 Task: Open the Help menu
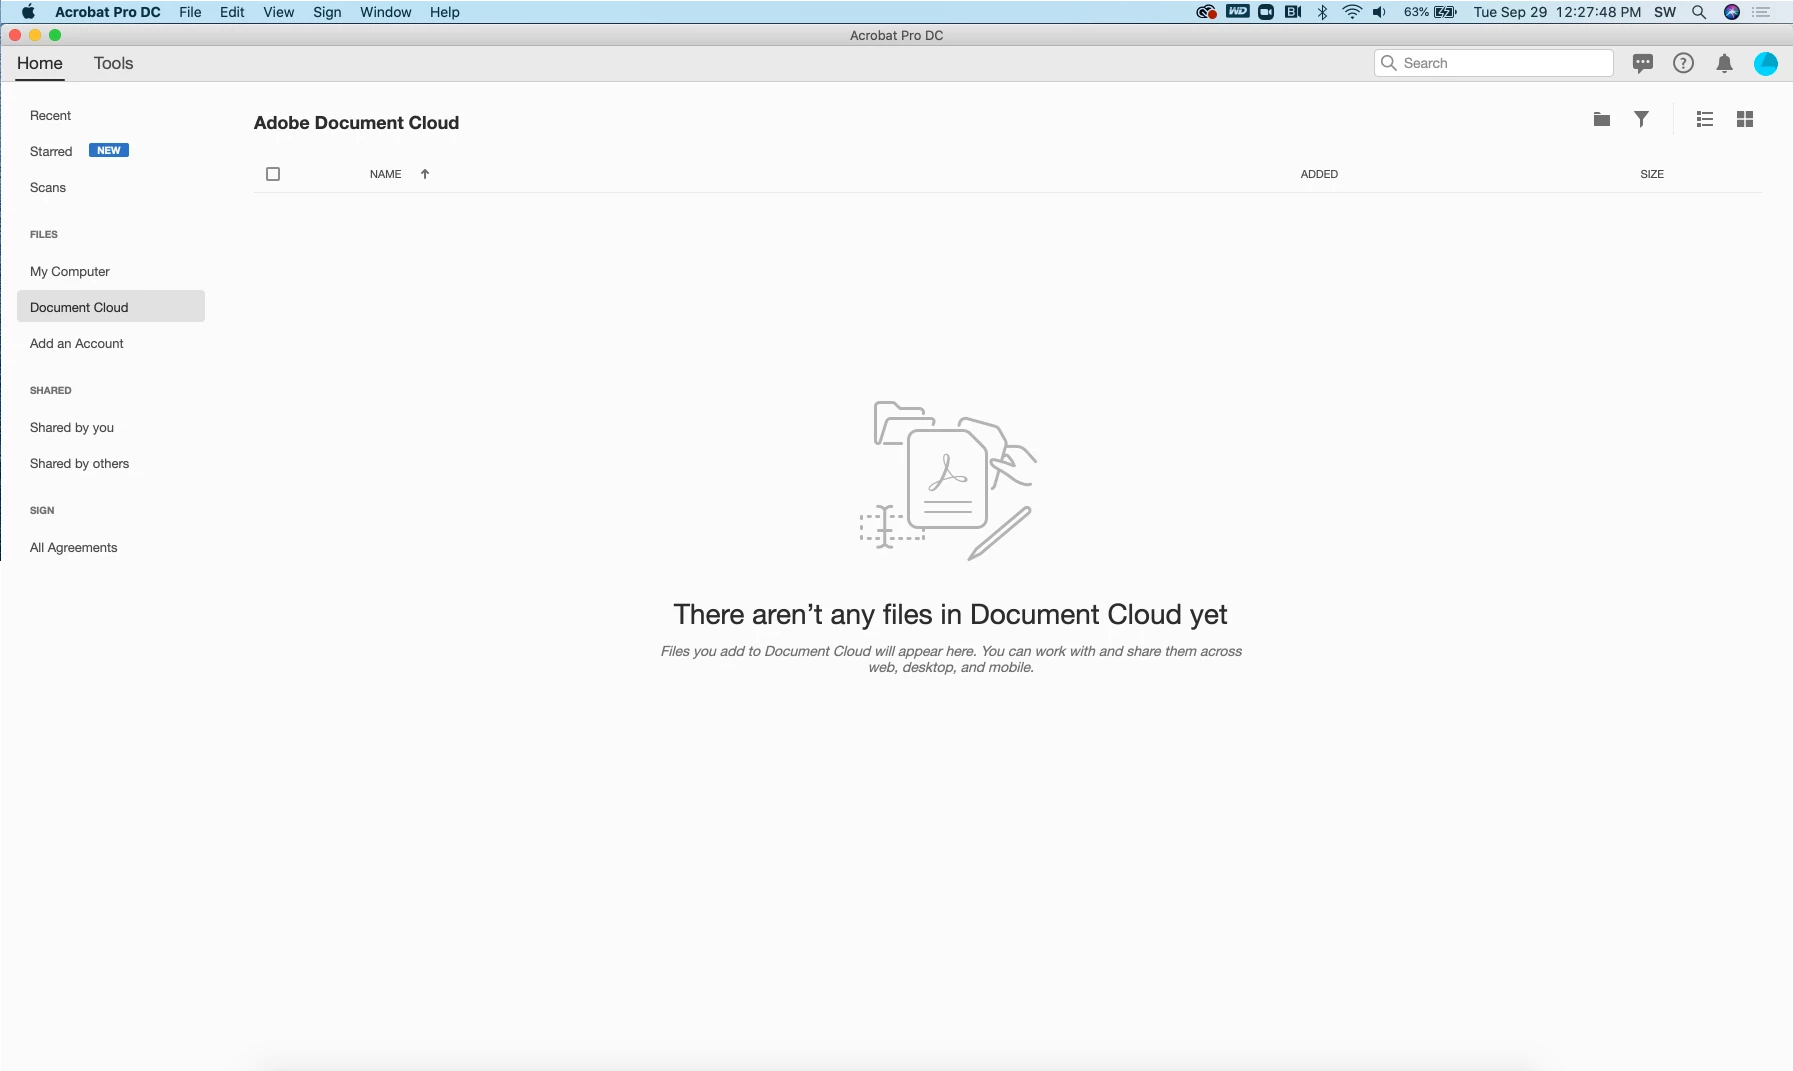pyautogui.click(x=445, y=12)
